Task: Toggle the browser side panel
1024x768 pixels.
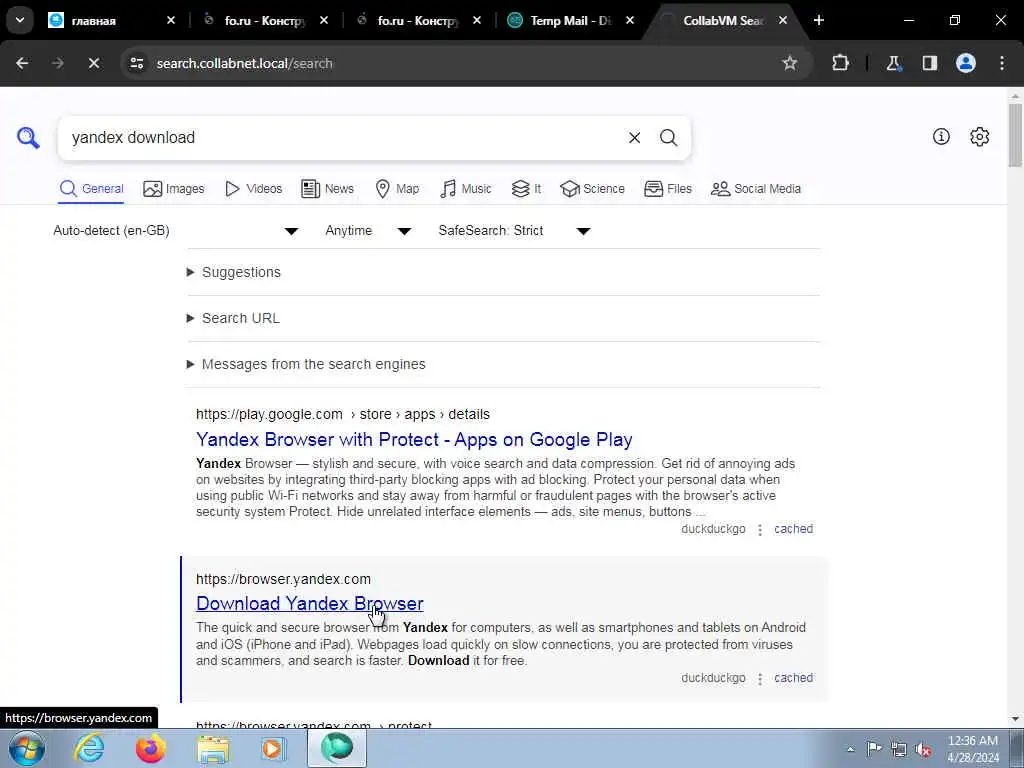Action: pyautogui.click(x=930, y=63)
